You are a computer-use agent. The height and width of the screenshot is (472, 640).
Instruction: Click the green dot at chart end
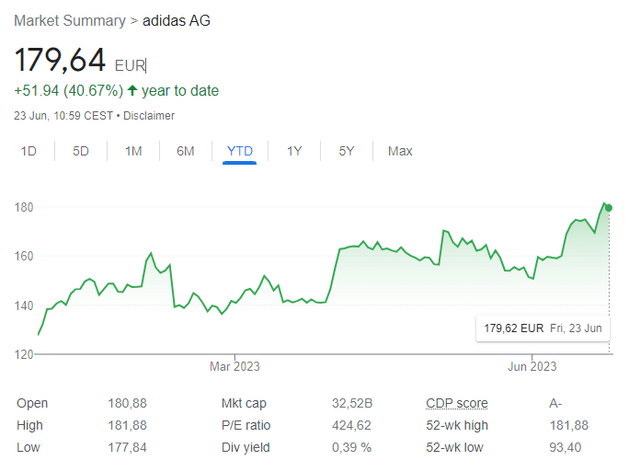pyautogui.click(x=609, y=208)
